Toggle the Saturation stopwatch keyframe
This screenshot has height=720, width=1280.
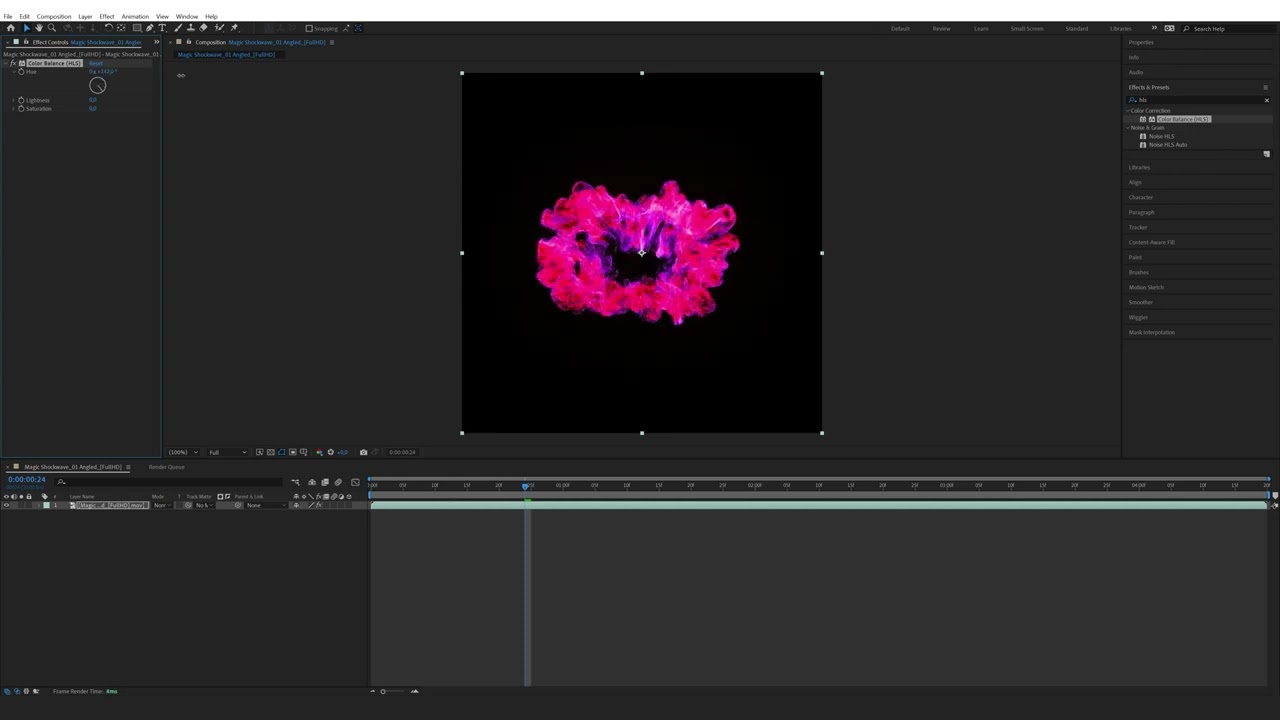coord(21,108)
